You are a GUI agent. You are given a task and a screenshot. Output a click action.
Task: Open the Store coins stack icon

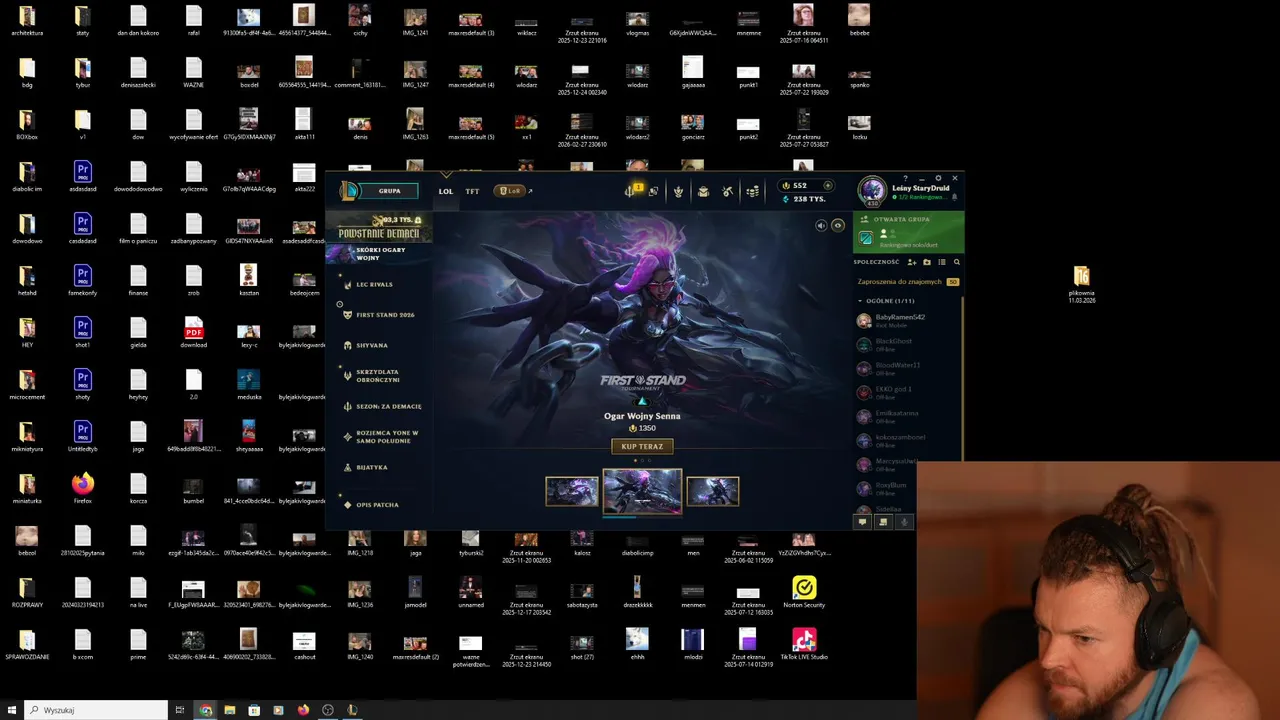pos(753,191)
